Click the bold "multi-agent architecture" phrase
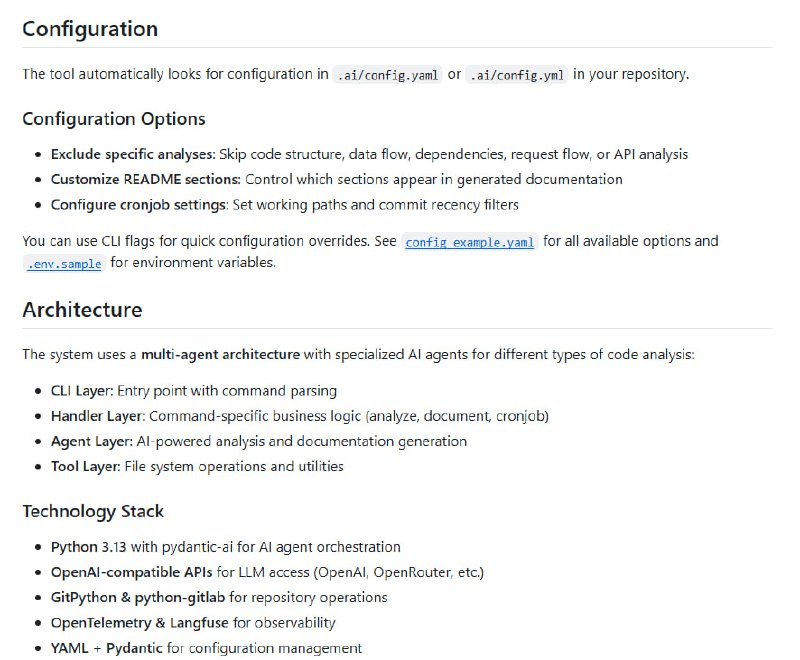The height and width of the screenshot is (660, 800). click(220, 354)
